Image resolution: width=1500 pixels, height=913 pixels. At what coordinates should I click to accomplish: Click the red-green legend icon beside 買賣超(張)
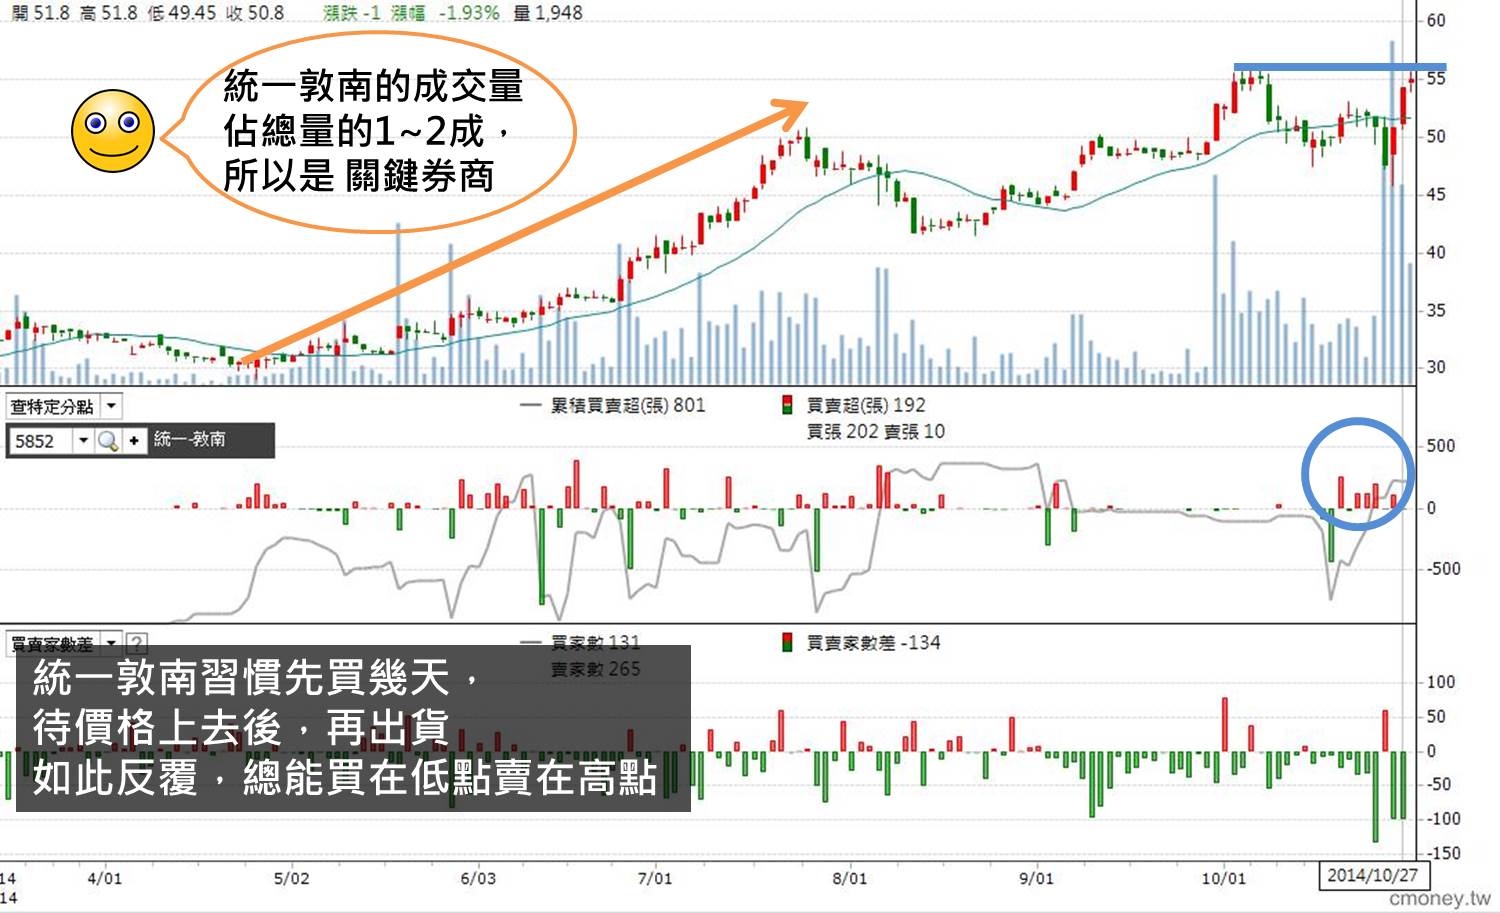787,405
